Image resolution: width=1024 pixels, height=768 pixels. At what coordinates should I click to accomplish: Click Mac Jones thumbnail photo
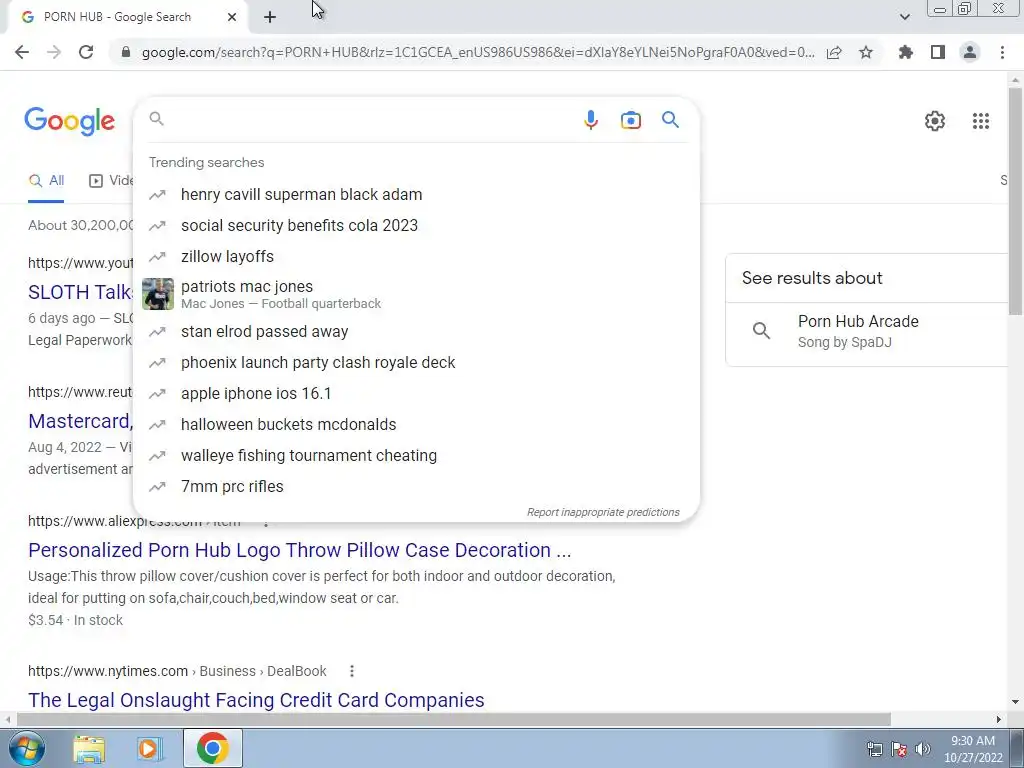coord(158,294)
